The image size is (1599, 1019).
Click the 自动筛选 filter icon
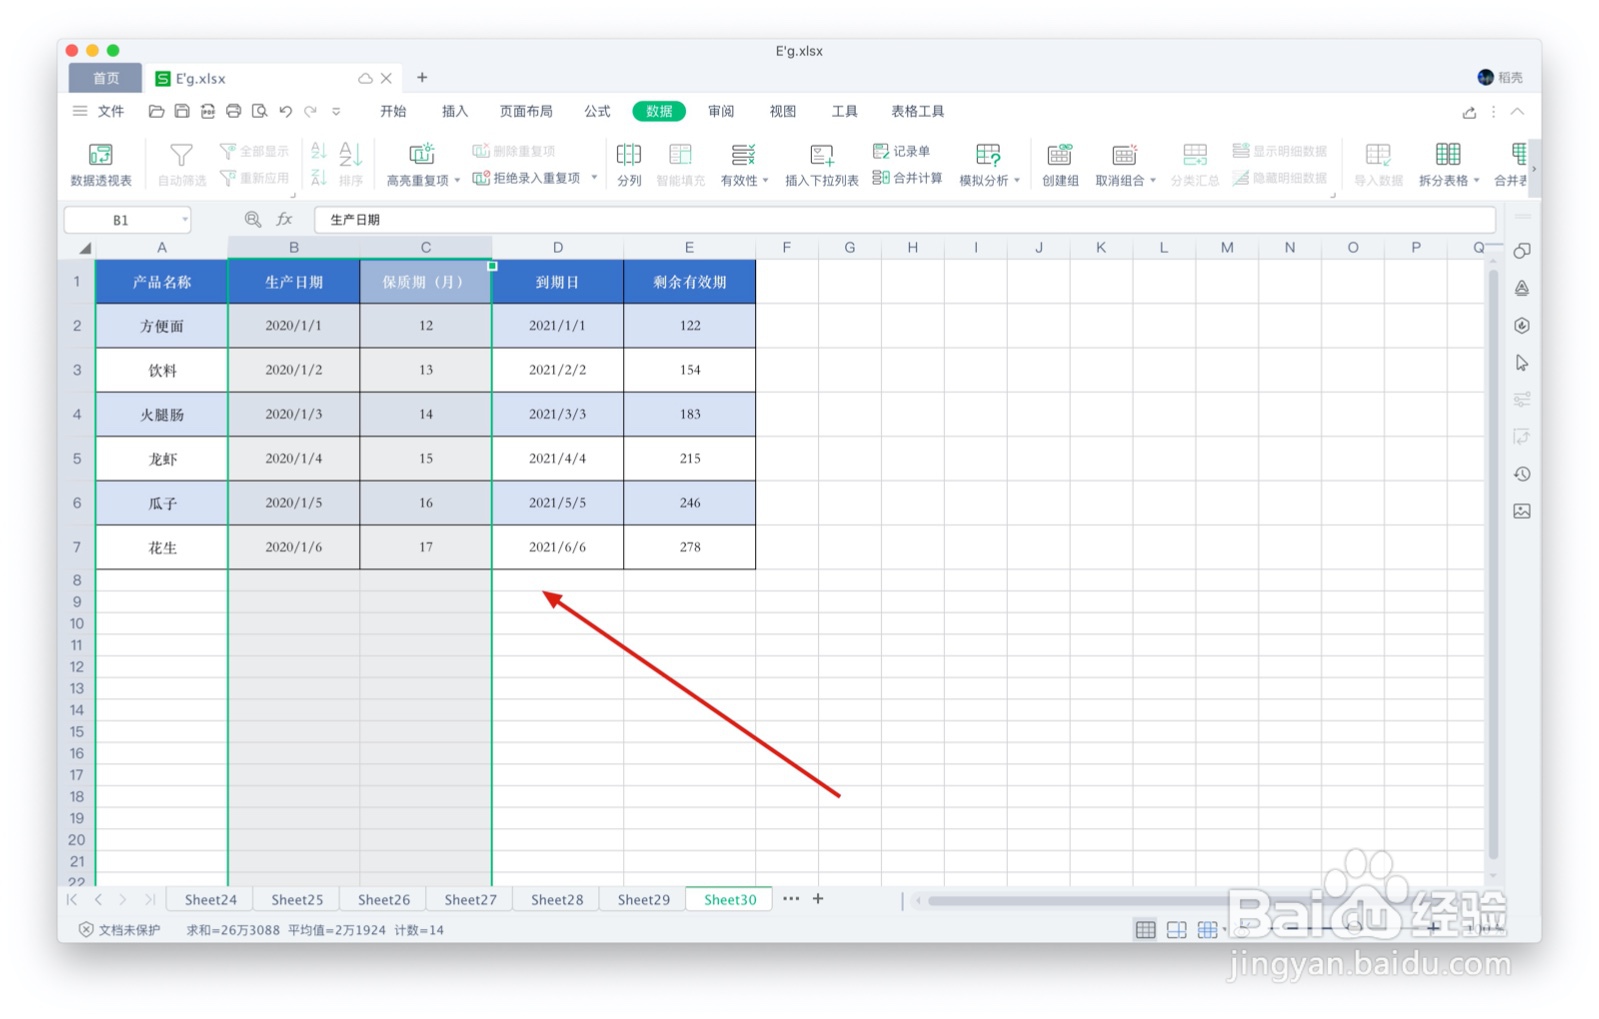181,164
